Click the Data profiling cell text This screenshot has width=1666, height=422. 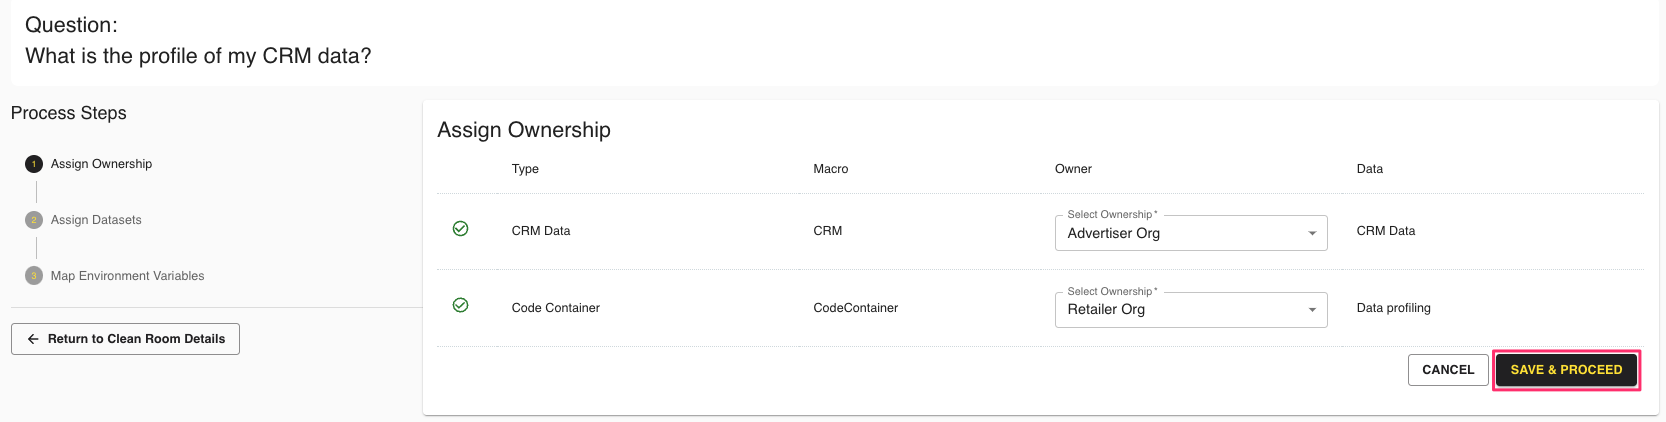pyautogui.click(x=1393, y=308)
